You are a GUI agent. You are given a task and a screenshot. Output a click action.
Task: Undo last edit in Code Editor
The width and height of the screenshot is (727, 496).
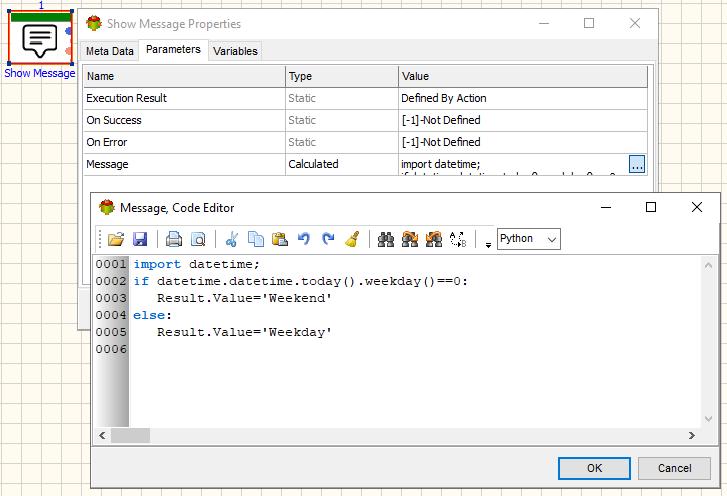(x=304, y=239)
